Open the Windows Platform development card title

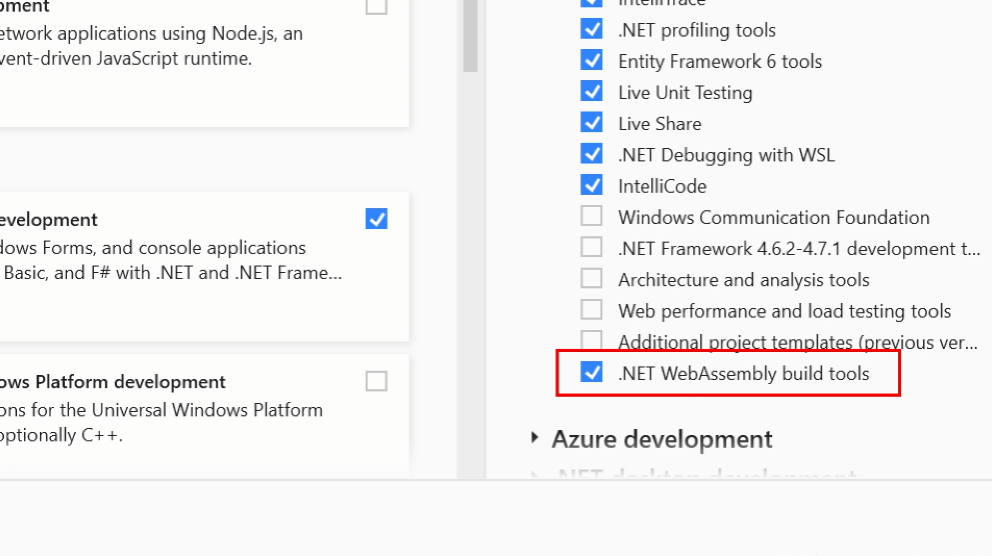pos(112,382)
